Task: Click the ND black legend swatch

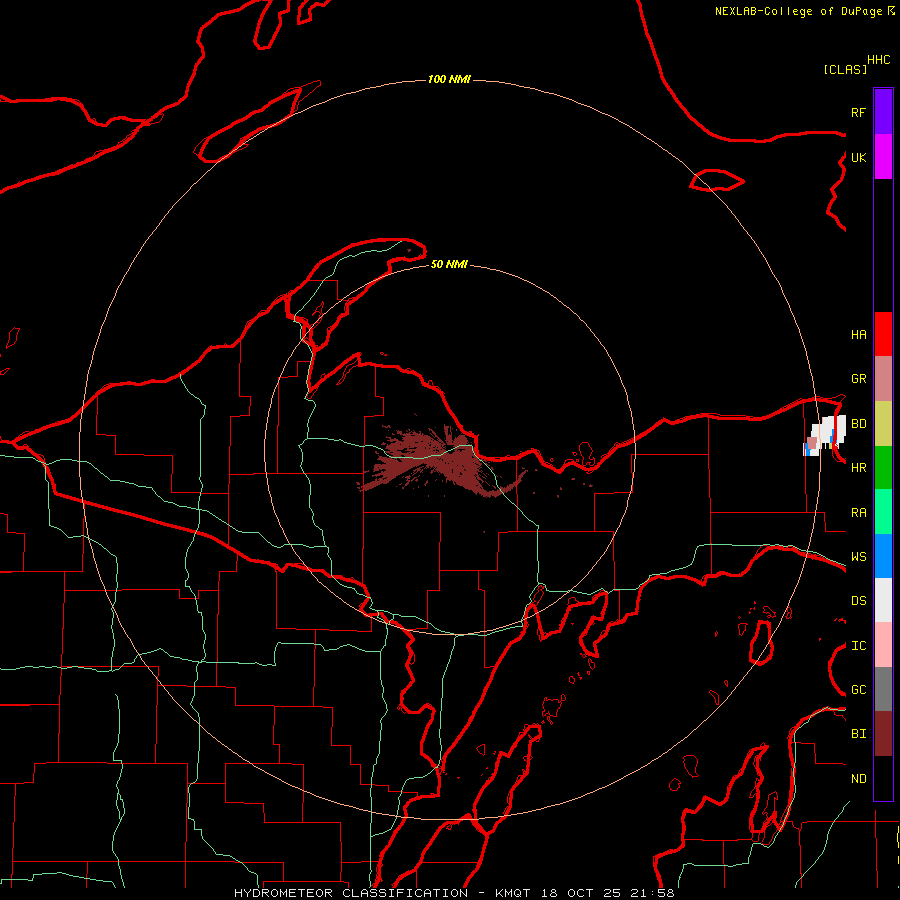Action: point(883,778)
